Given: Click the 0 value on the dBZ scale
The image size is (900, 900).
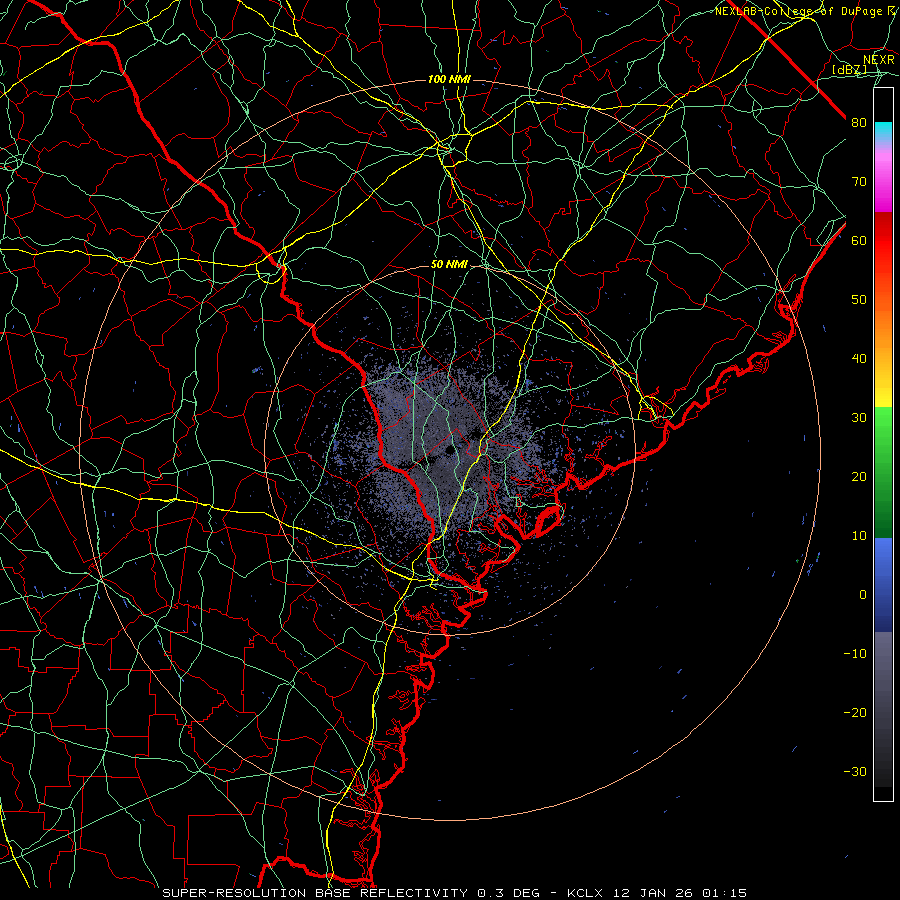Looking at the screenshot, I should (863, 595).
